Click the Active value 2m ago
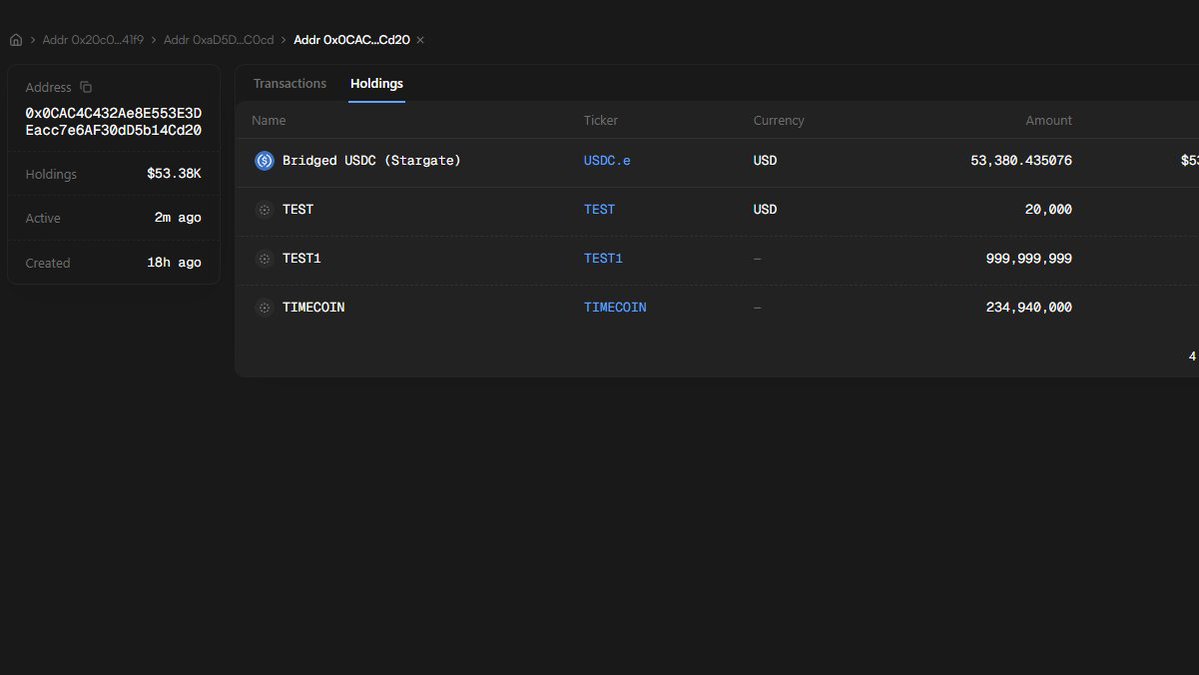1199x675 pixels. [177, 218]
